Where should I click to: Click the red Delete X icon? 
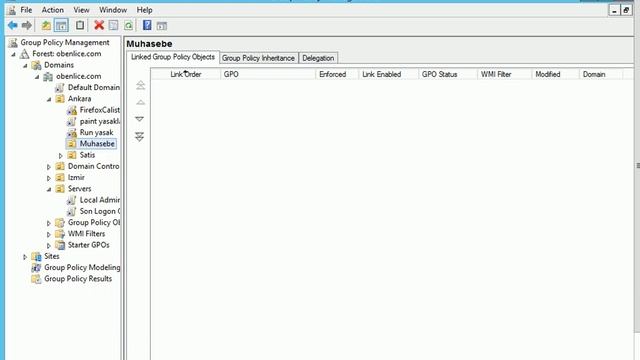[99, 25]
